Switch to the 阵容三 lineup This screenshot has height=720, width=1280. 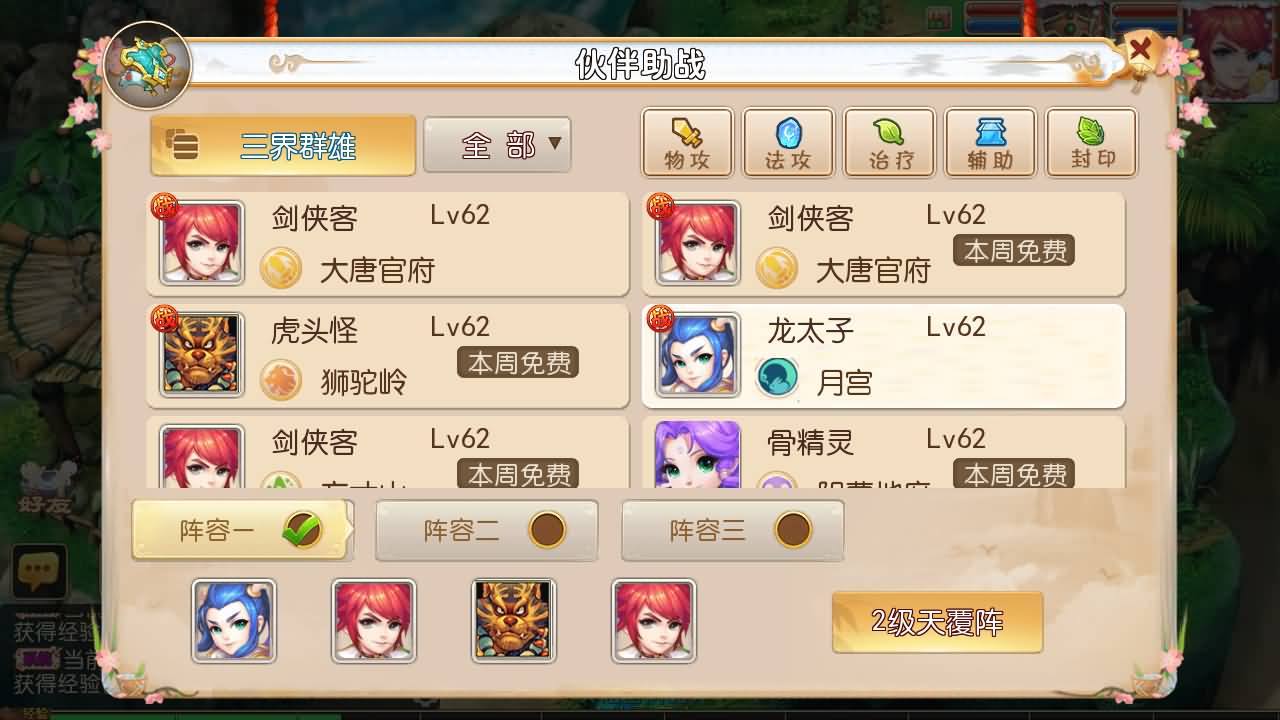pos(732,530)
